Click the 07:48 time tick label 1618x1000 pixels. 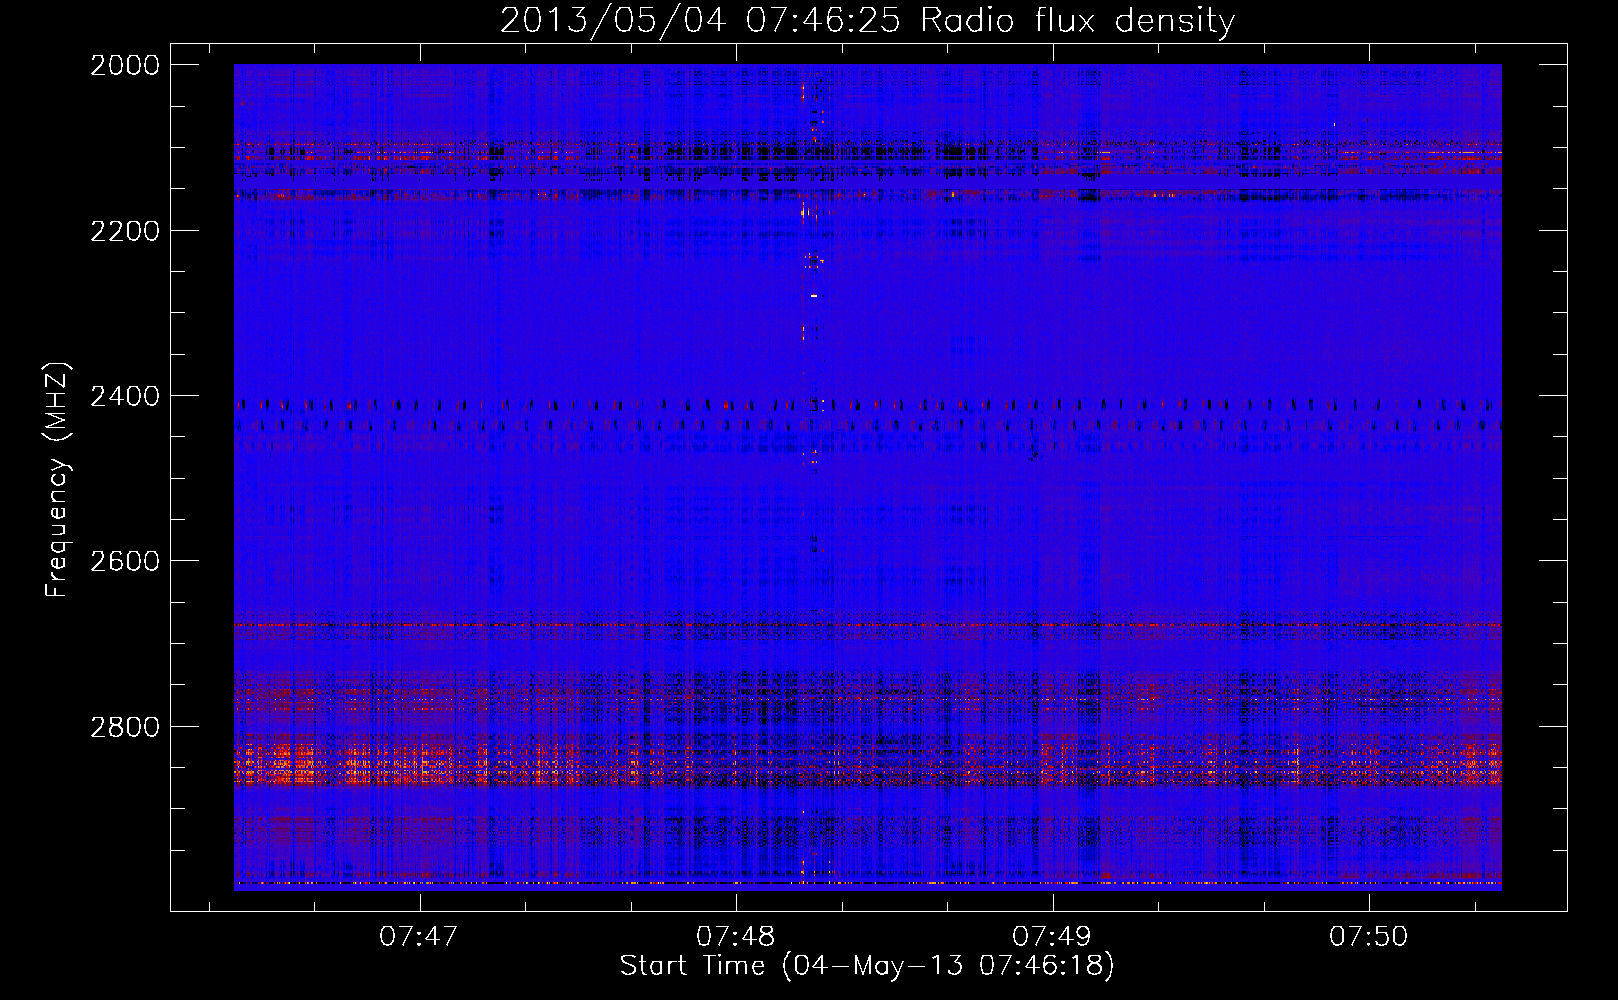tap(735, 936)
